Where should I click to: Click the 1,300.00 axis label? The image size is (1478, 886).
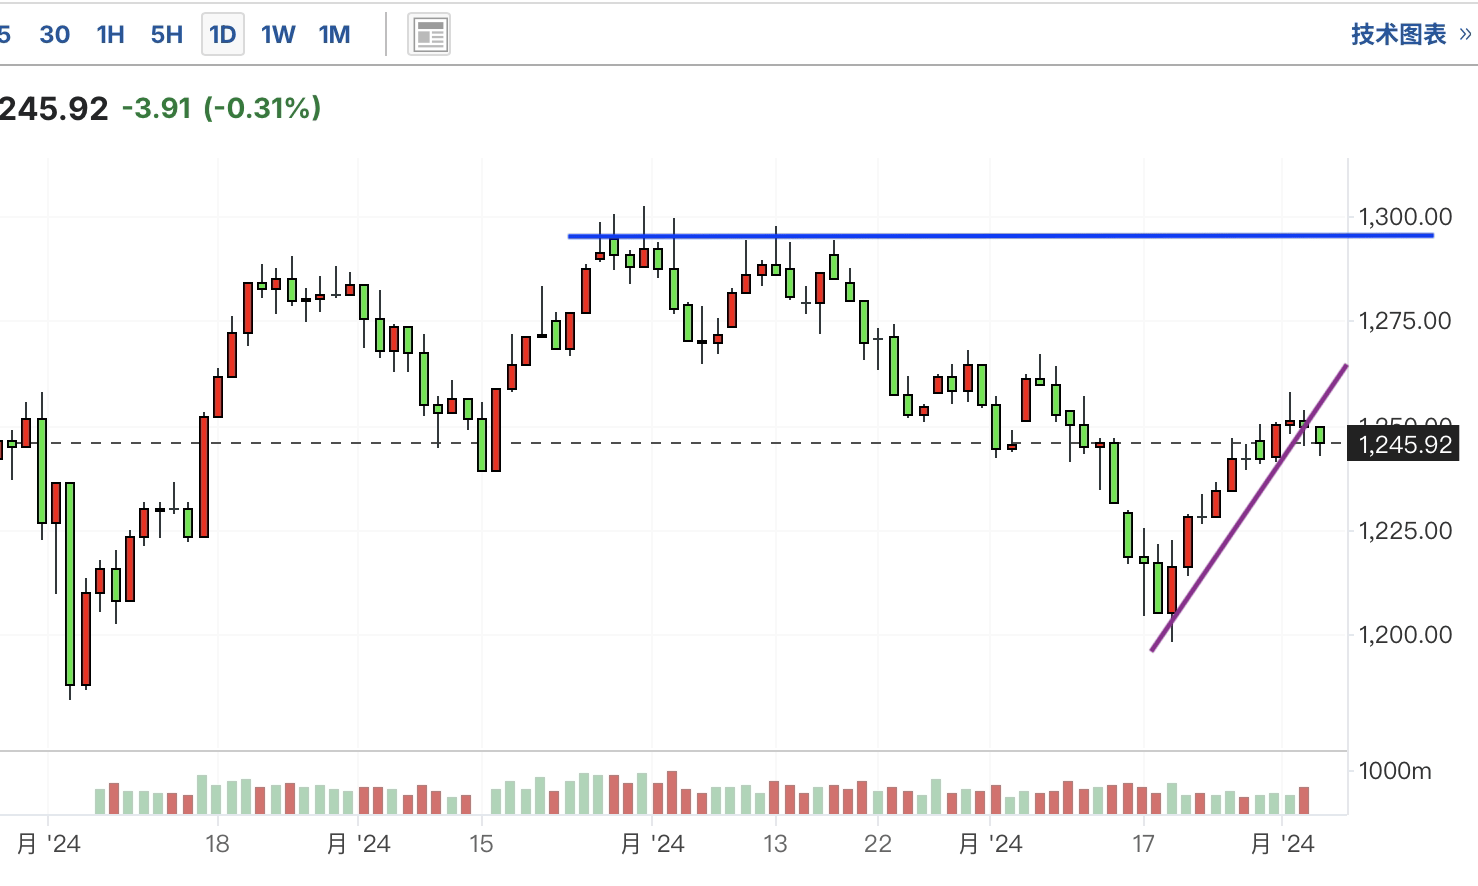pos(1404,217)
